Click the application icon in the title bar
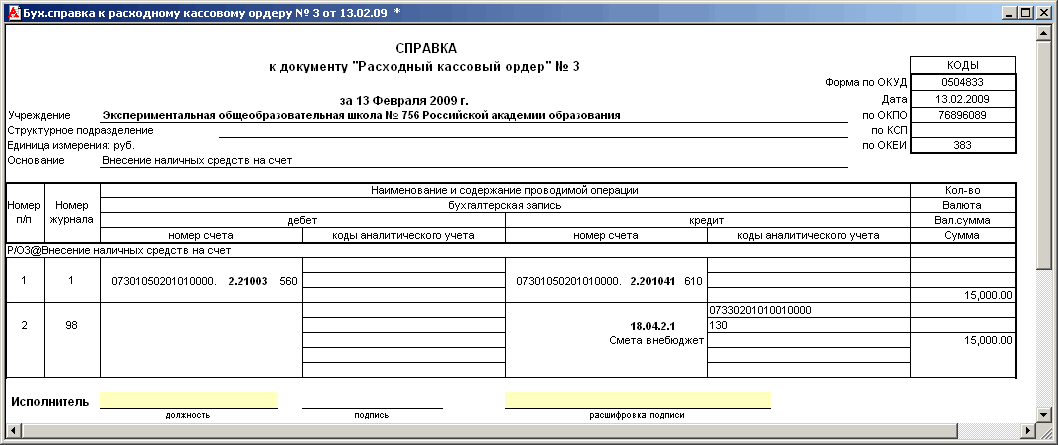The image size is (1058, 445). [13, 12]
